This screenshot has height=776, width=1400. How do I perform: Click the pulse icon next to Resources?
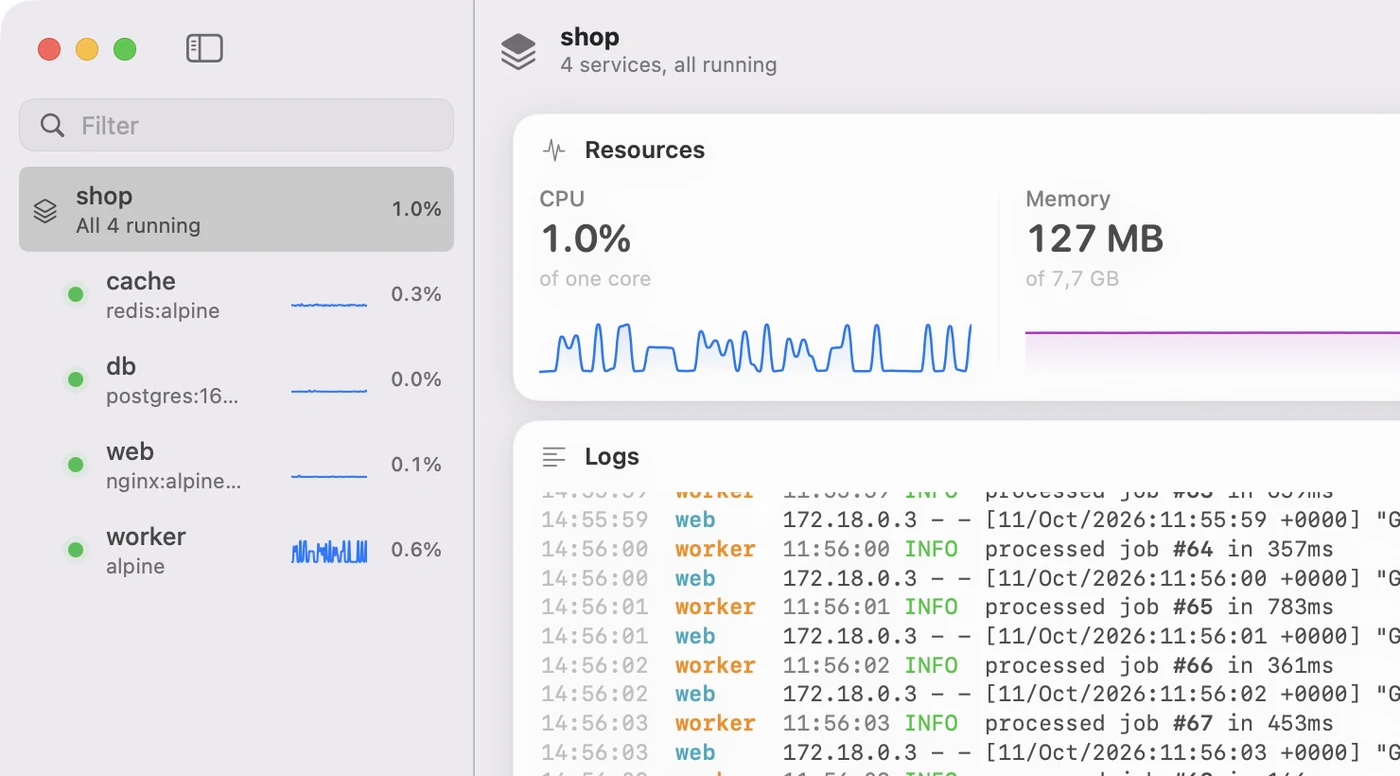click(554, 150)
